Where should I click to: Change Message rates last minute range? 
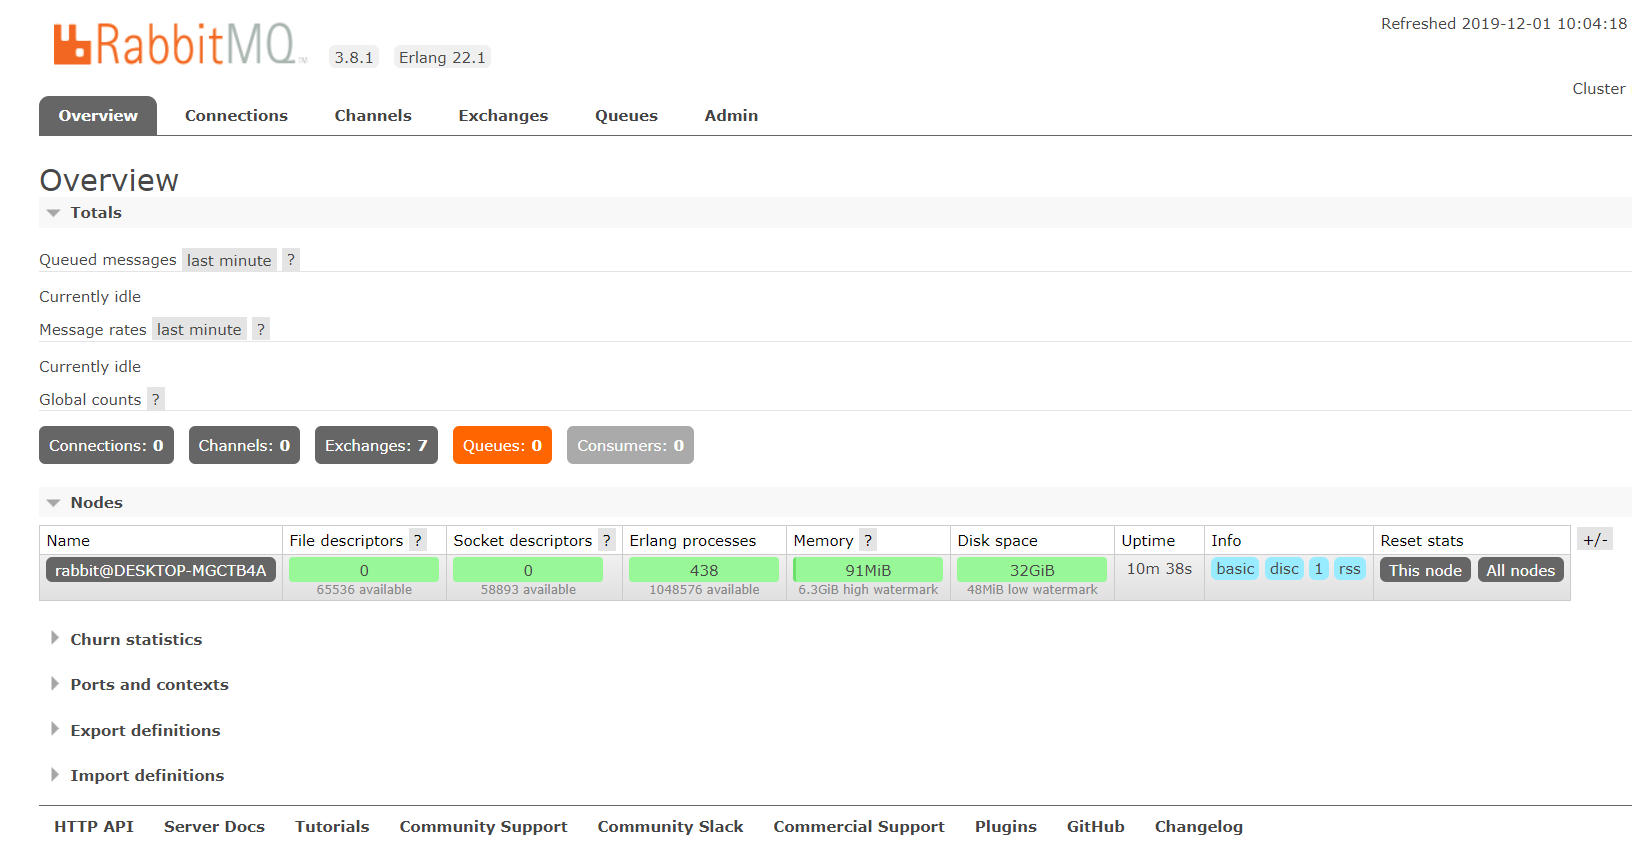(199, 330)
